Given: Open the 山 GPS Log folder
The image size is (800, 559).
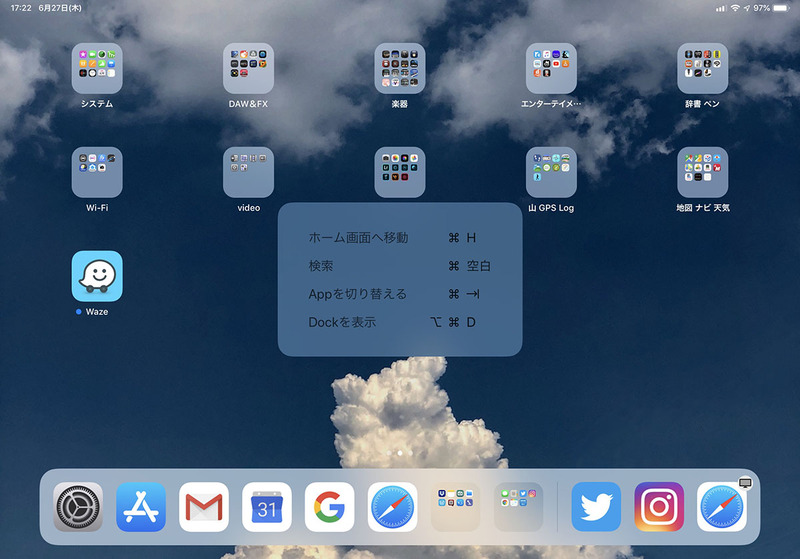Looking at the screenshot, I should point(551,172).
